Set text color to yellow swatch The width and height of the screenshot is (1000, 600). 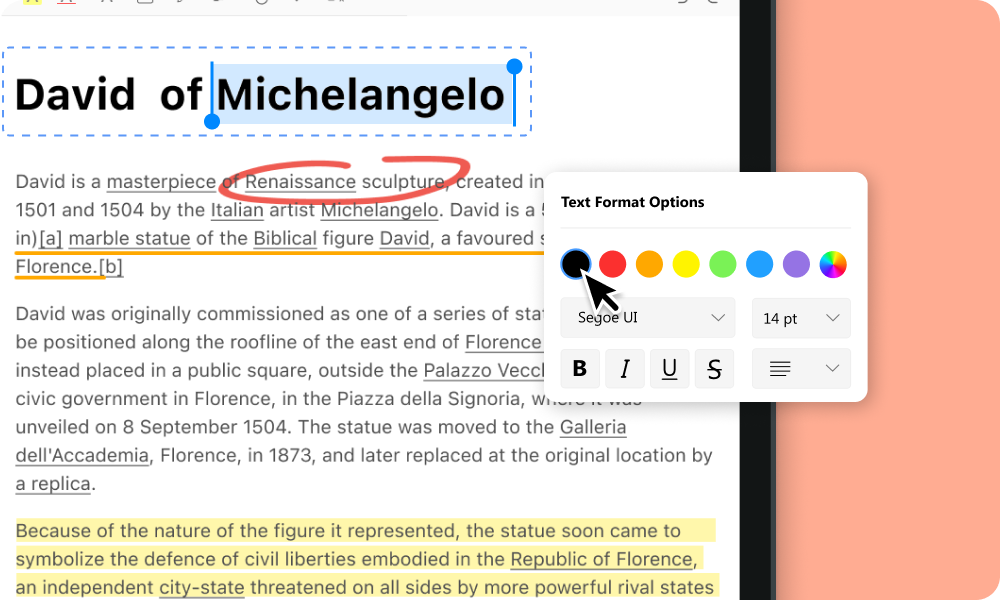pyautogui.click(x=686, y=264)
